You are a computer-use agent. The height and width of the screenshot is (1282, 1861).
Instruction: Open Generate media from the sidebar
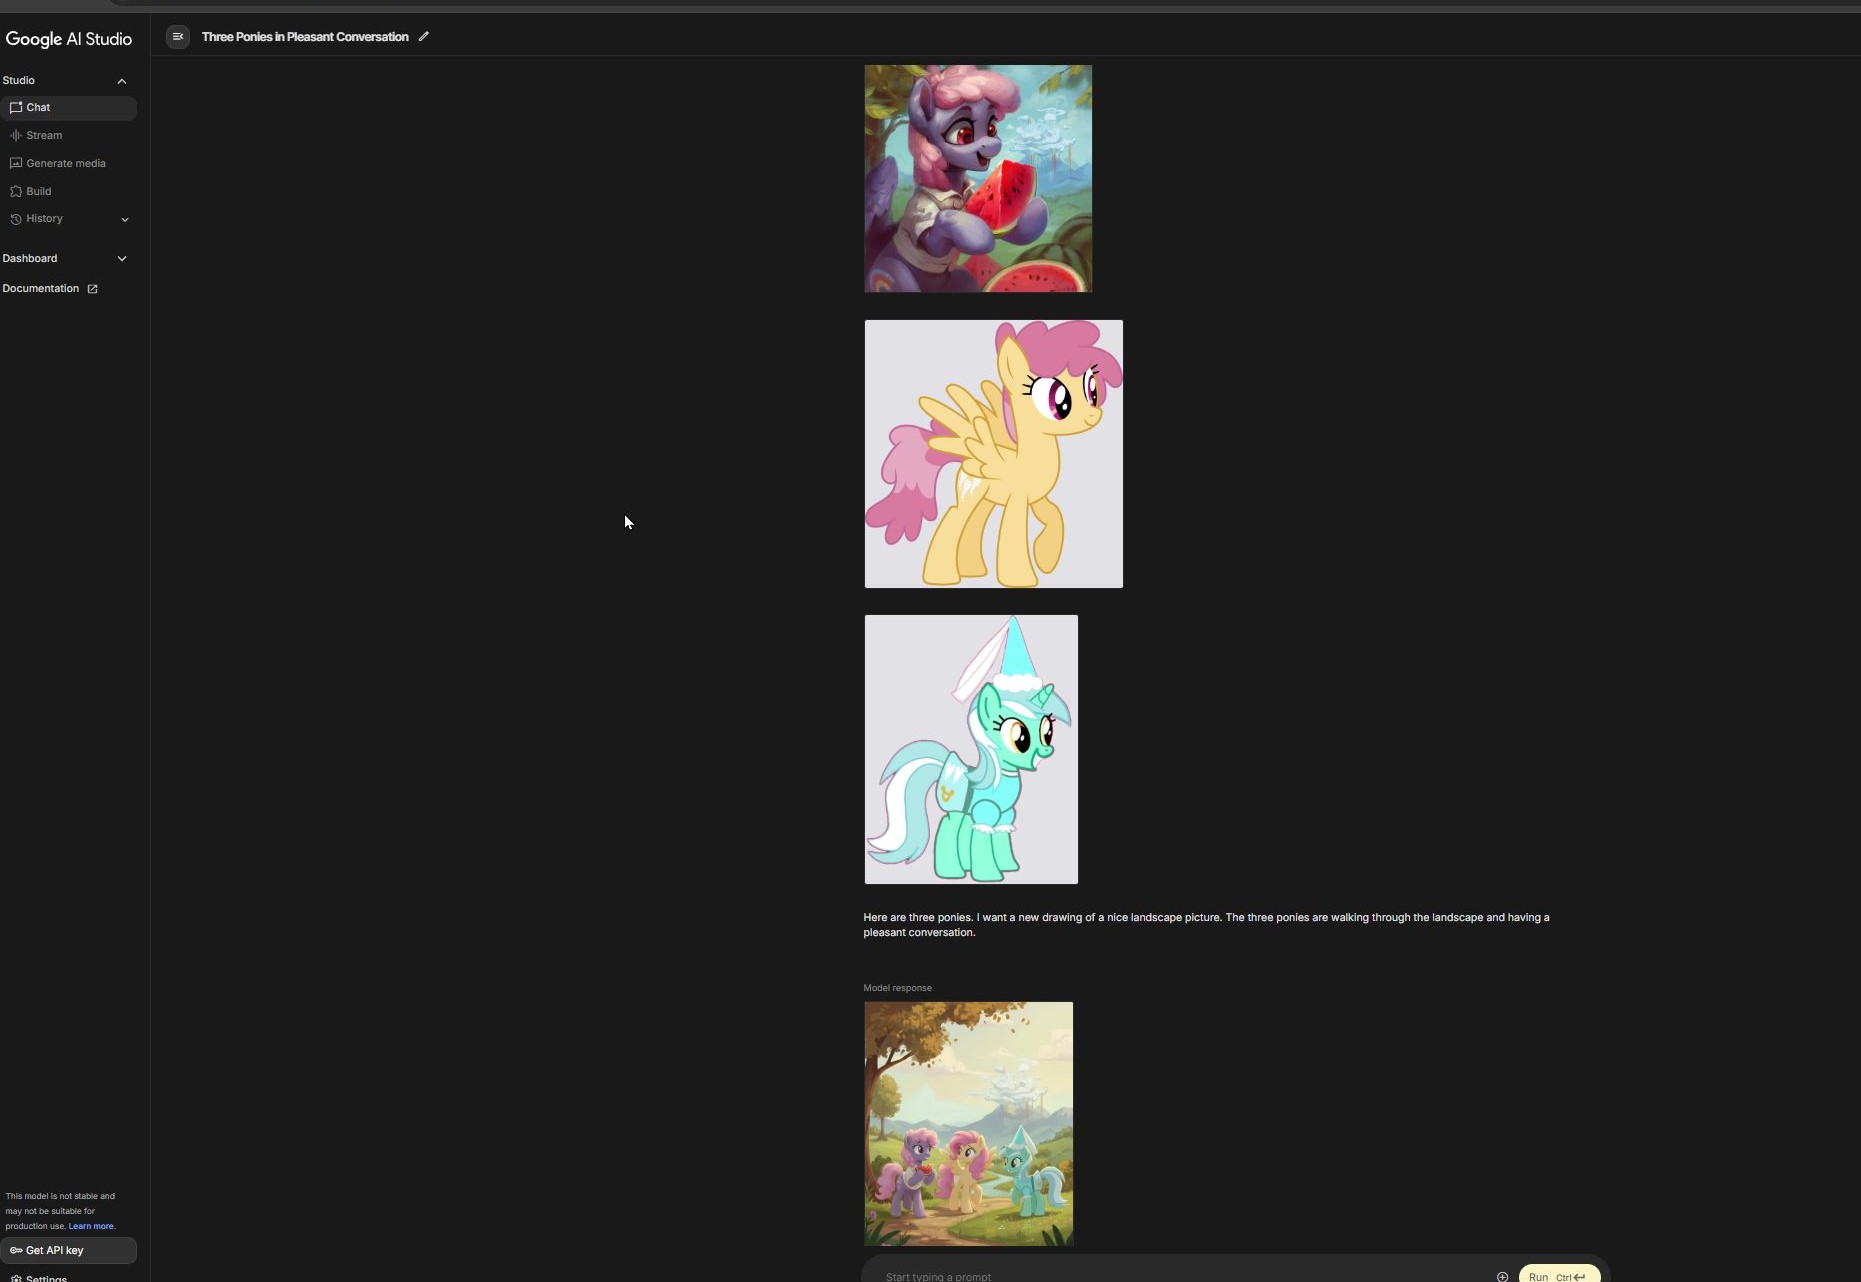68,164
